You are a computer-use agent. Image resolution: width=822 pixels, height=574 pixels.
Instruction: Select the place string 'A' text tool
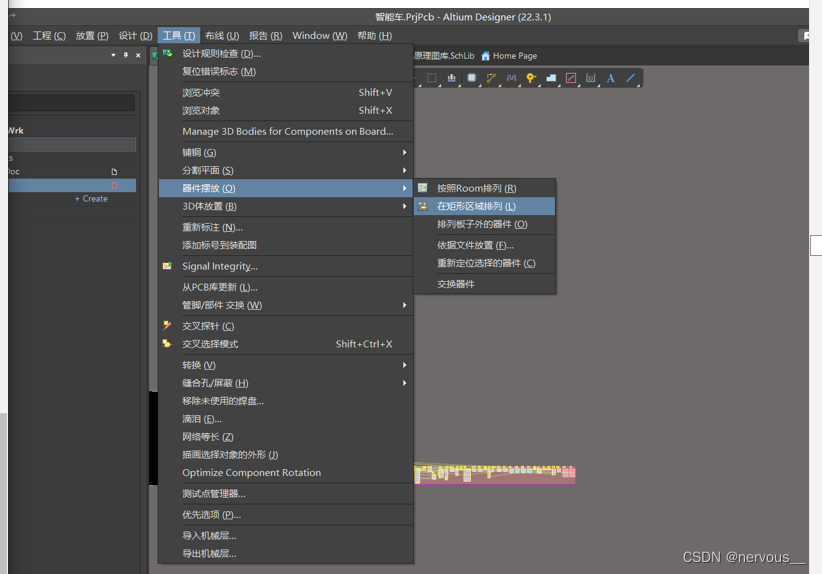610,78
